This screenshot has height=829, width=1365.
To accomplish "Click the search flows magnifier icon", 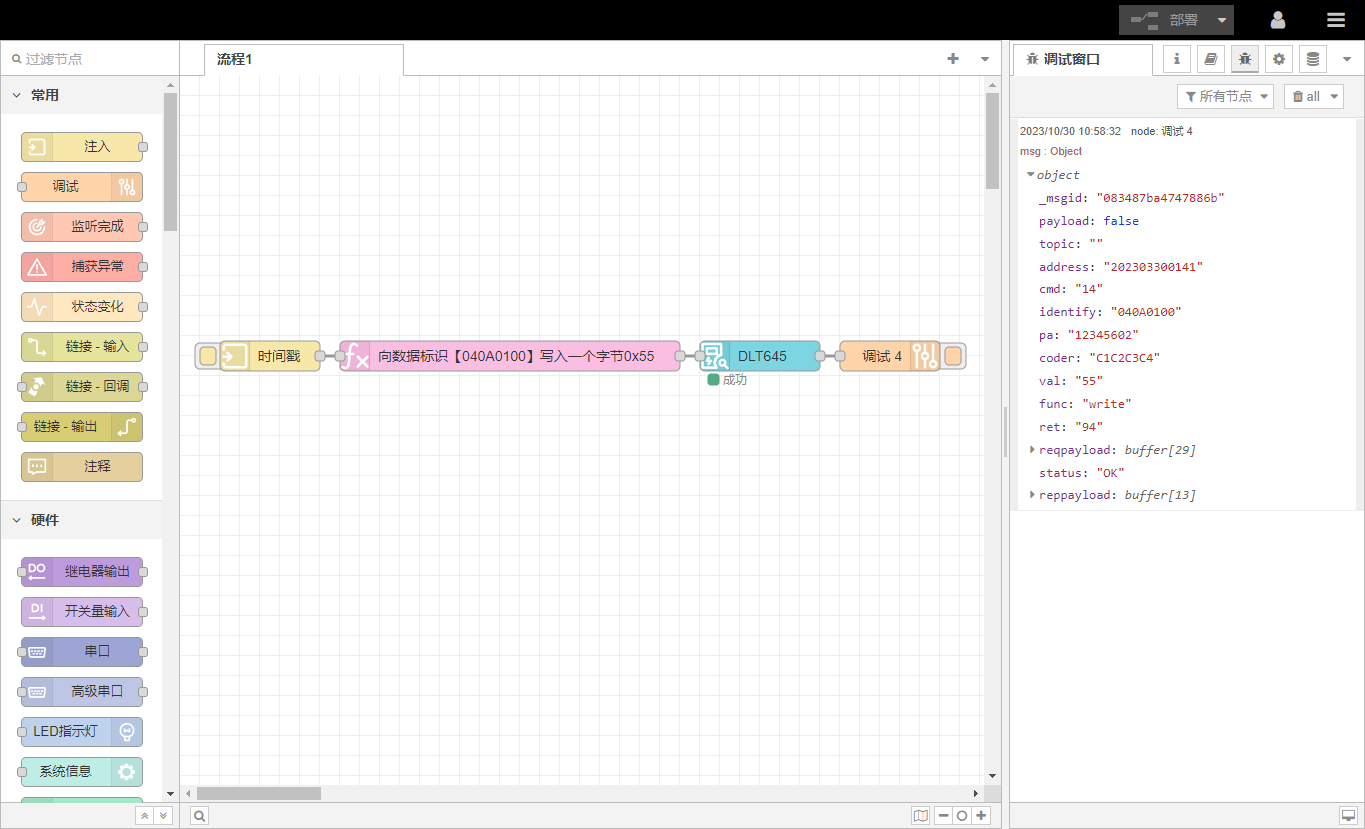I will (200, 816).
